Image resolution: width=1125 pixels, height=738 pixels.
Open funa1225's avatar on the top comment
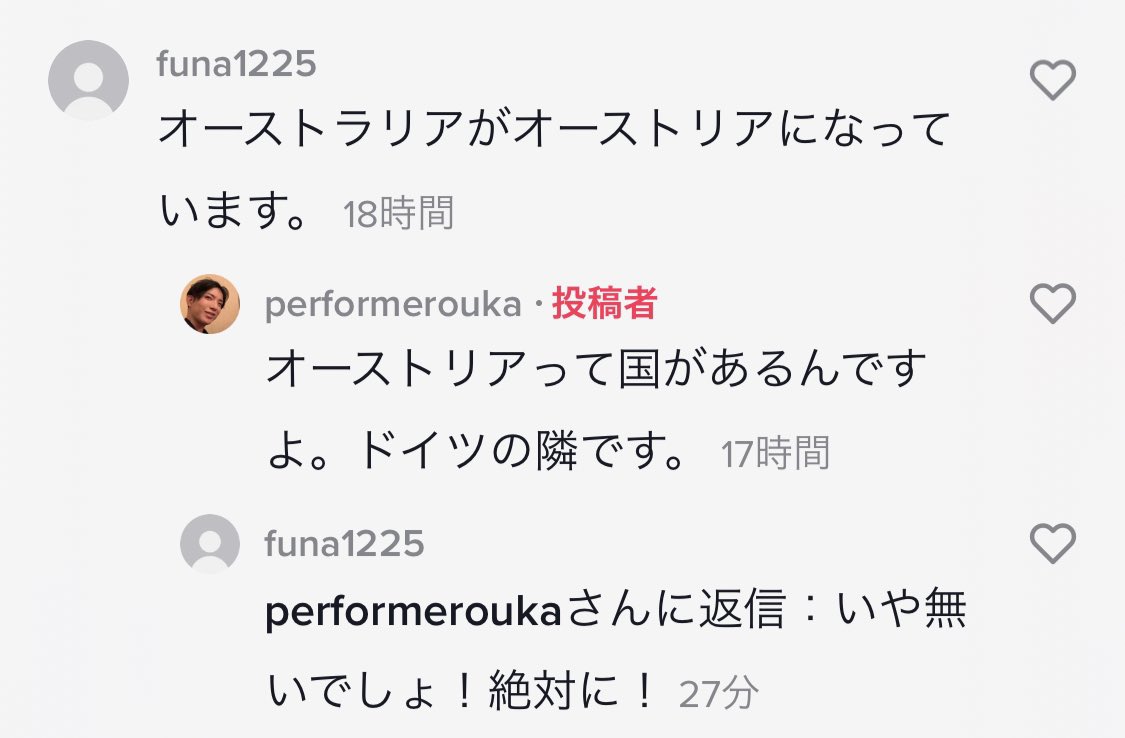pyautogui.click(x=88, y=80)
